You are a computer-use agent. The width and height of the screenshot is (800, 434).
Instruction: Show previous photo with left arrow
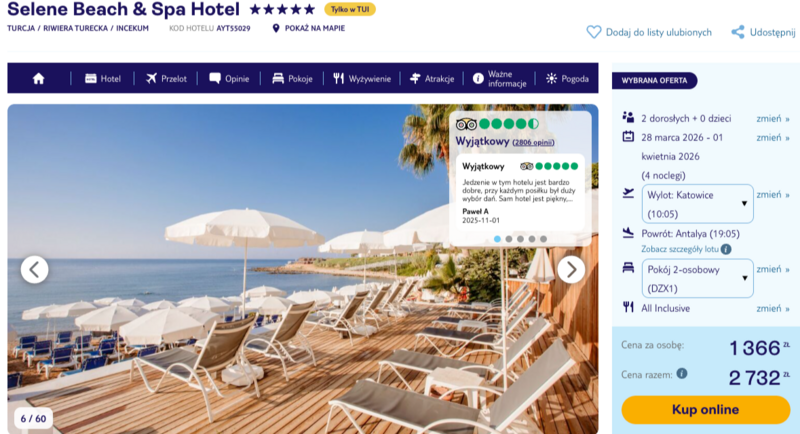[35, 269]
